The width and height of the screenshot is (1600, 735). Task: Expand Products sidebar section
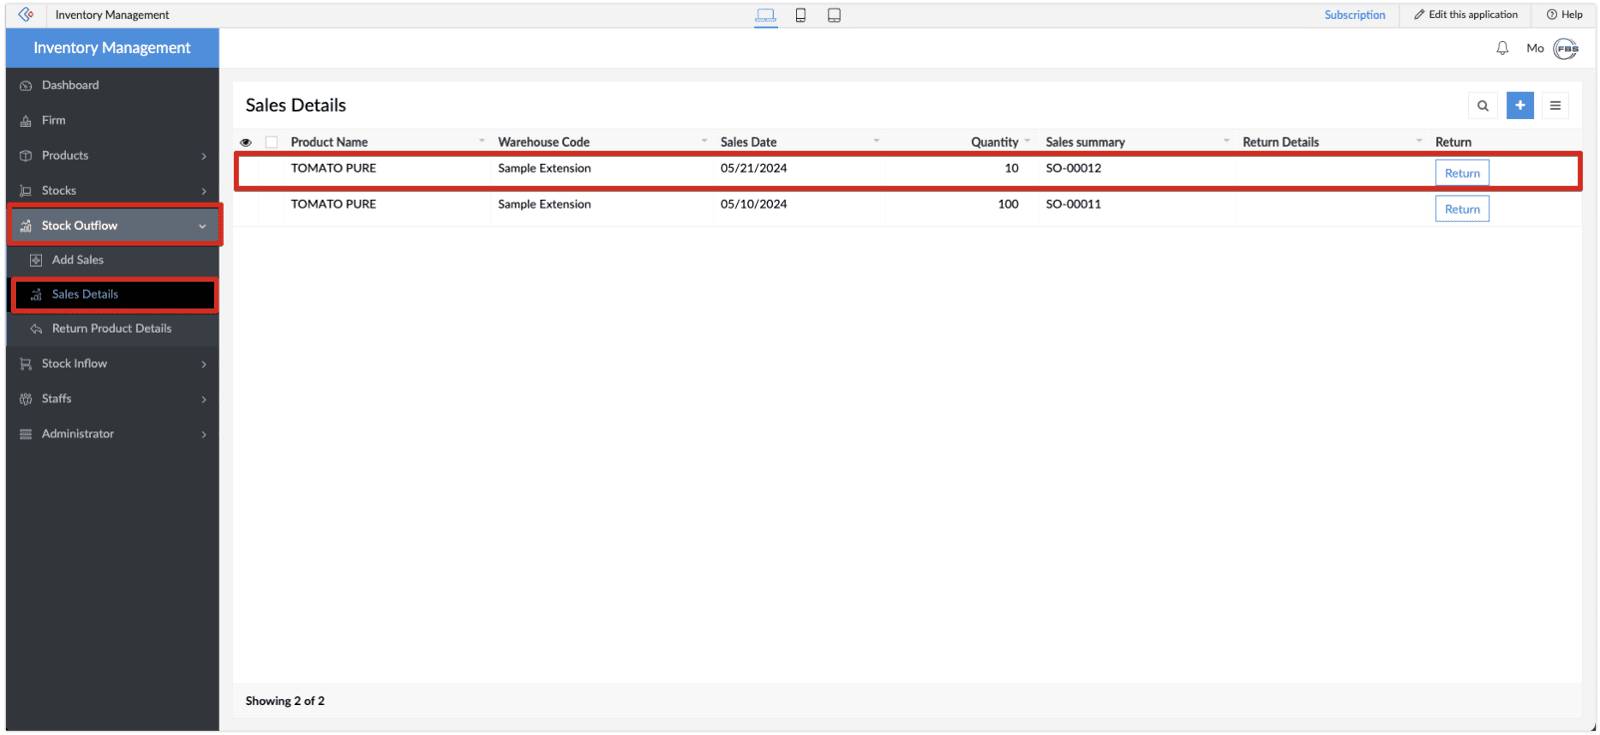pos(112,155)
